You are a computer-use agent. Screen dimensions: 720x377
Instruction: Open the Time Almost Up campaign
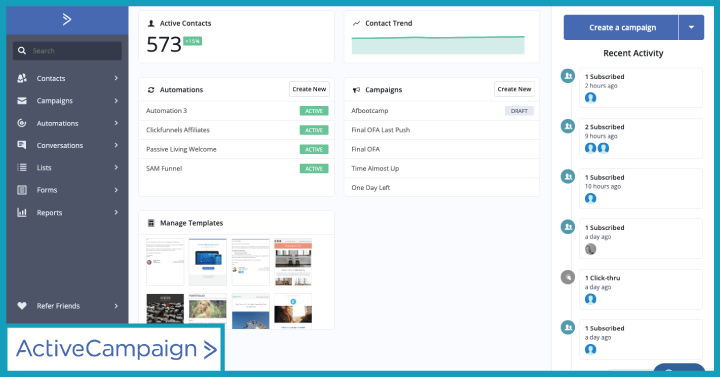(442, 169)
